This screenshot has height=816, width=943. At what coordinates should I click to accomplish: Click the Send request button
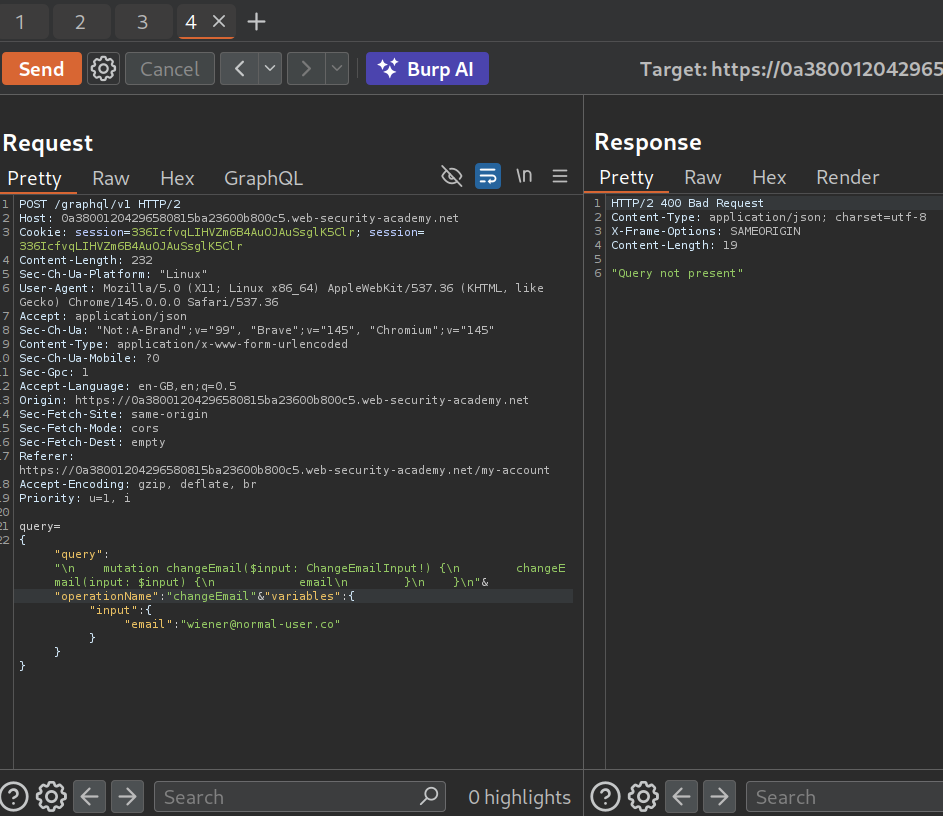coord(41,69)
